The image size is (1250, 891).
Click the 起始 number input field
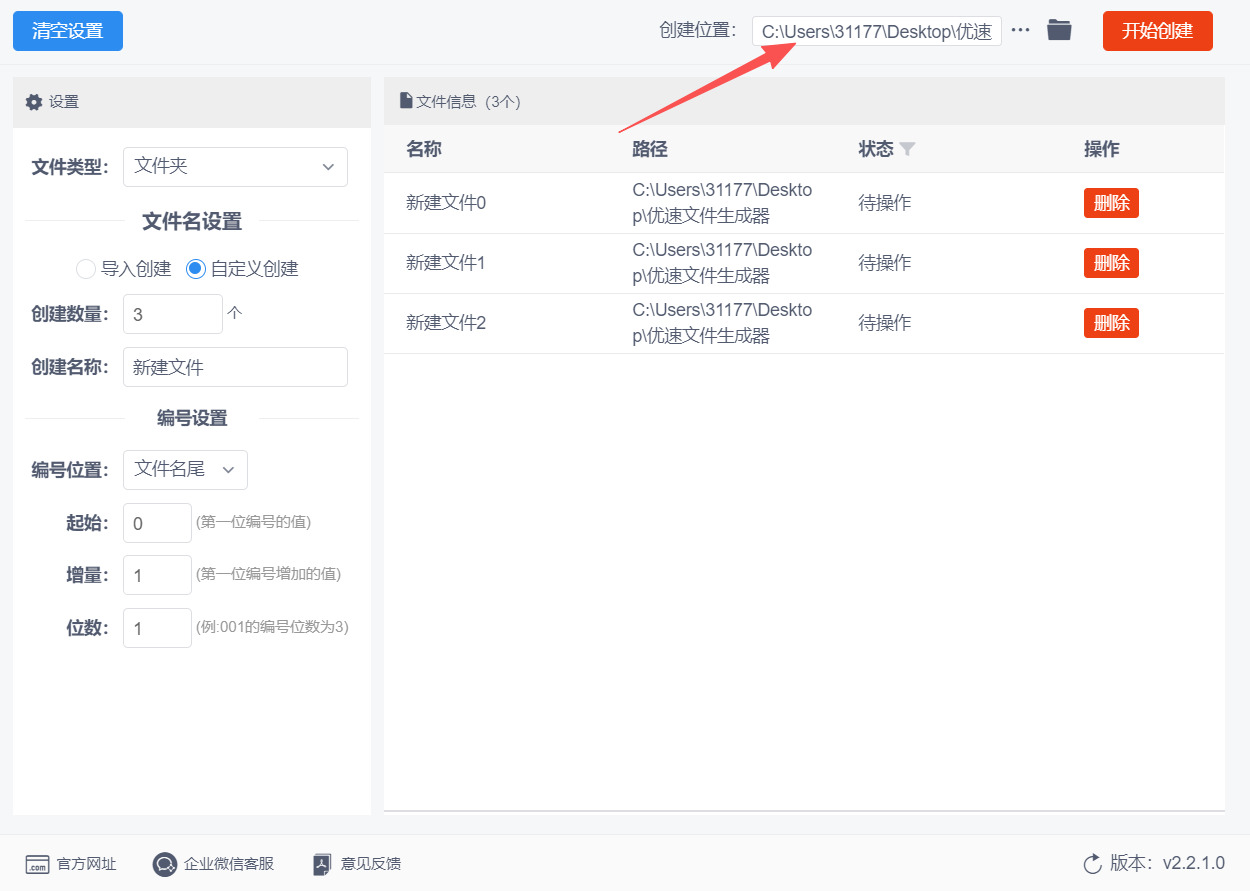pos(157,523)
